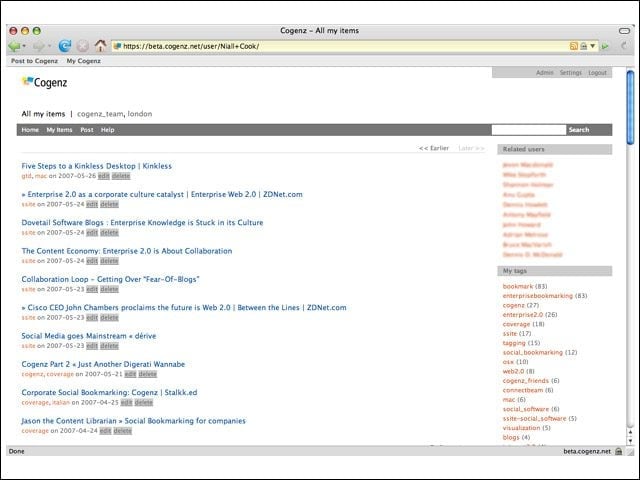
Task: Click the search text field
Action: point(529,130)
